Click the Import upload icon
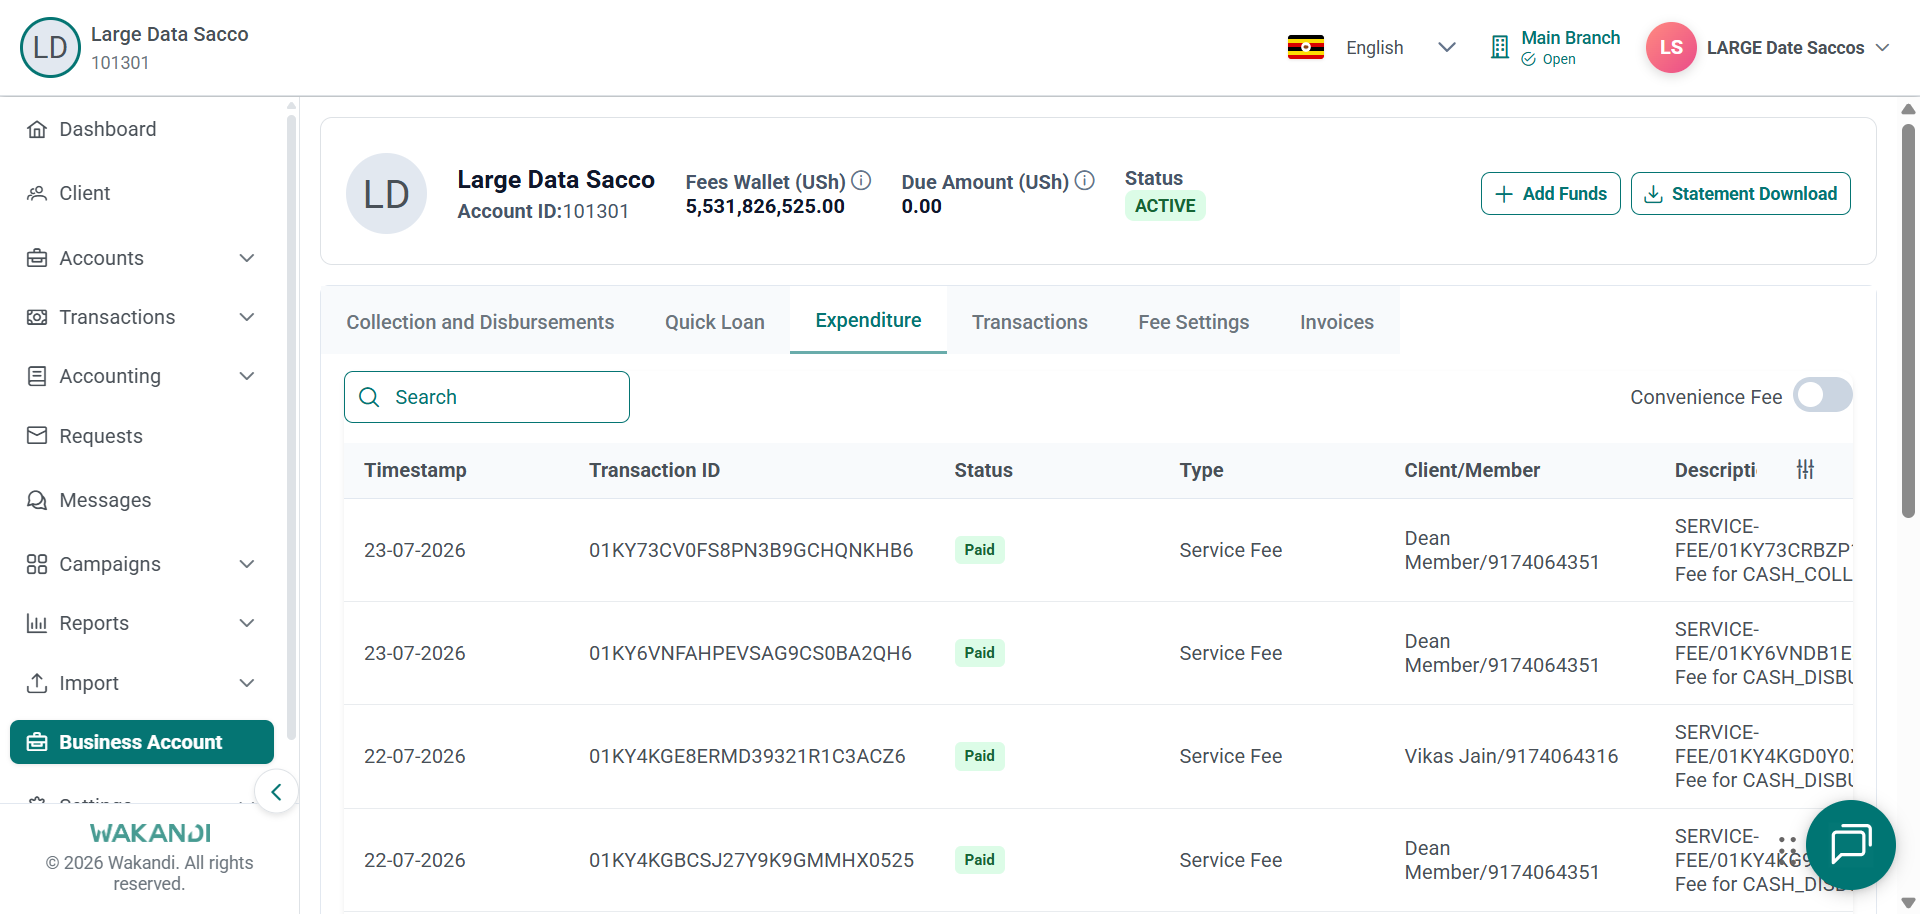Screen dimensions: 1920x914 (x=37, y=683)
